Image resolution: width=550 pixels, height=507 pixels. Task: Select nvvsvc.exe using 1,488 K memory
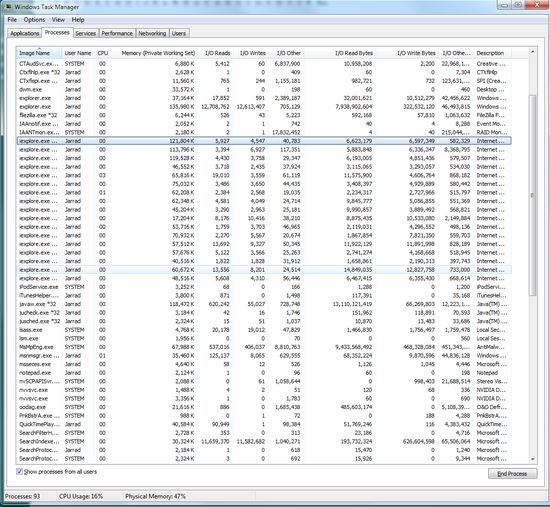pyautogui.click(x=264, y=390)
